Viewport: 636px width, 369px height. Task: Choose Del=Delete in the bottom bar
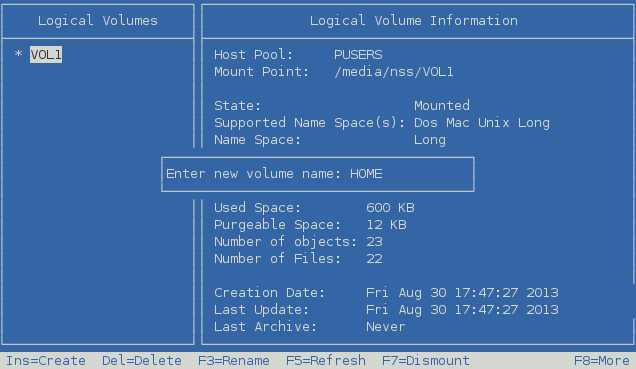click(142, 360)
